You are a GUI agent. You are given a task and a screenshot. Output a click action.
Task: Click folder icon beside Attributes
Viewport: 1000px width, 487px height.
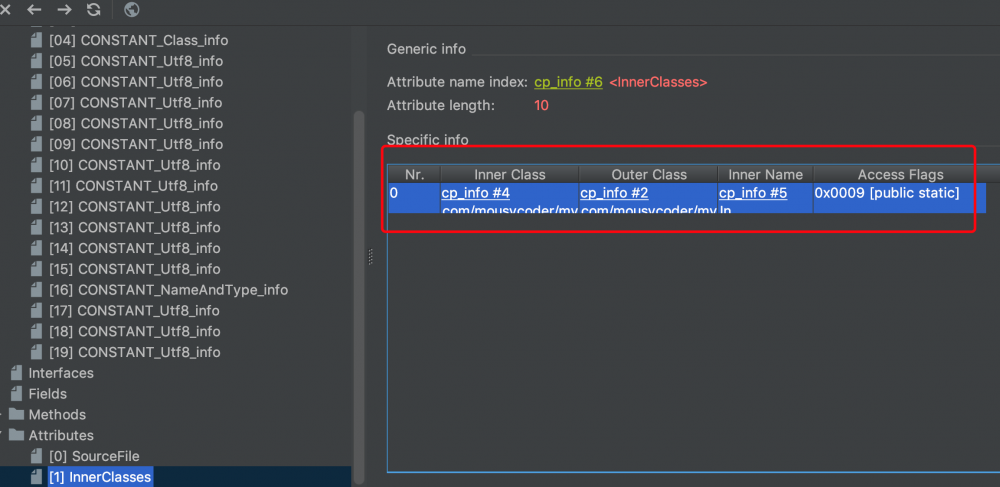point(16,435)
